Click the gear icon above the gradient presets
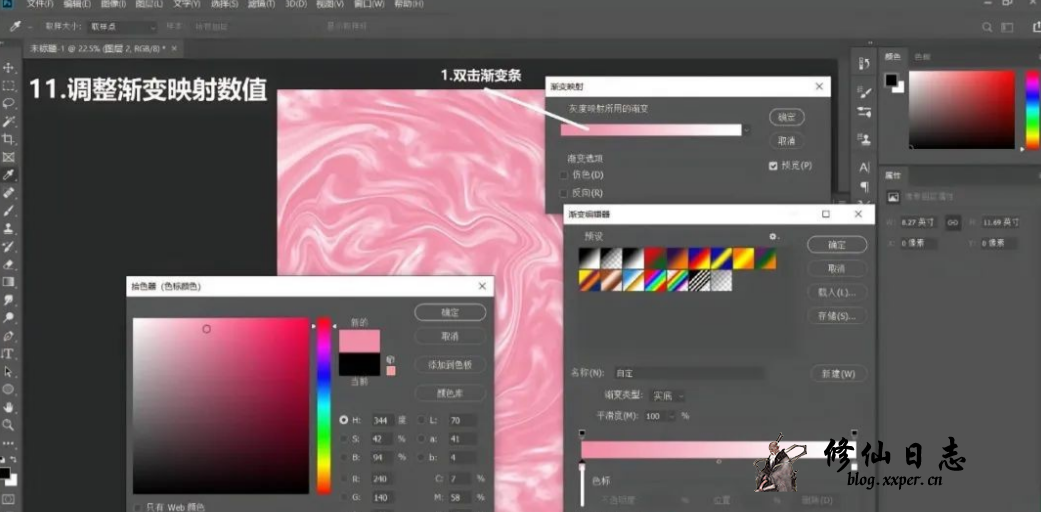 (x=772, y=236)
